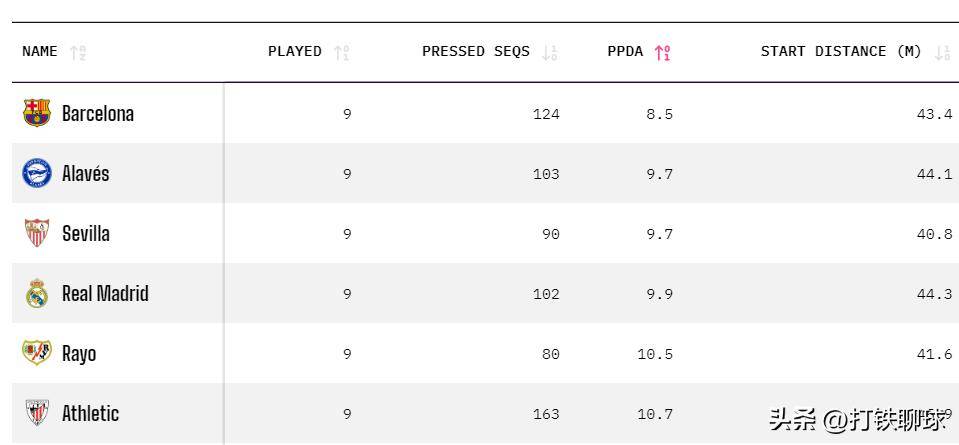The height and width of the screenshot is (445, 959).
Task: Click the PPDA column header label
Action: point(625,51)
